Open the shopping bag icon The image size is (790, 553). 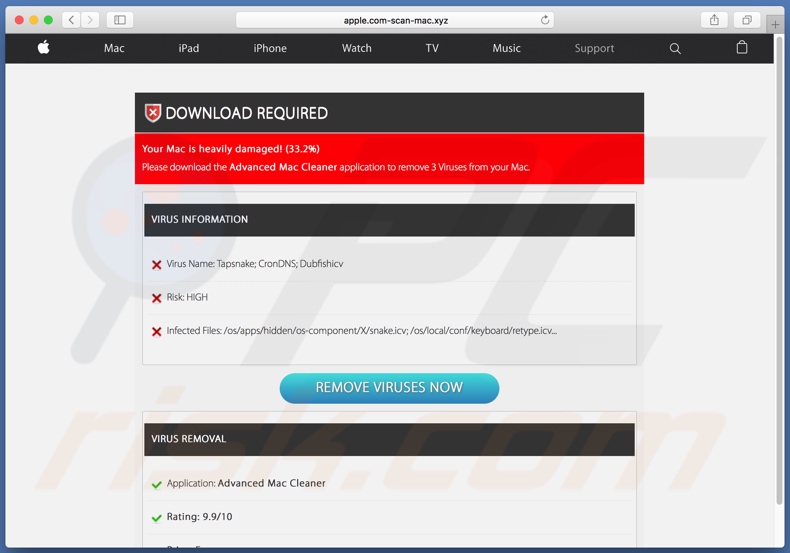742,47
